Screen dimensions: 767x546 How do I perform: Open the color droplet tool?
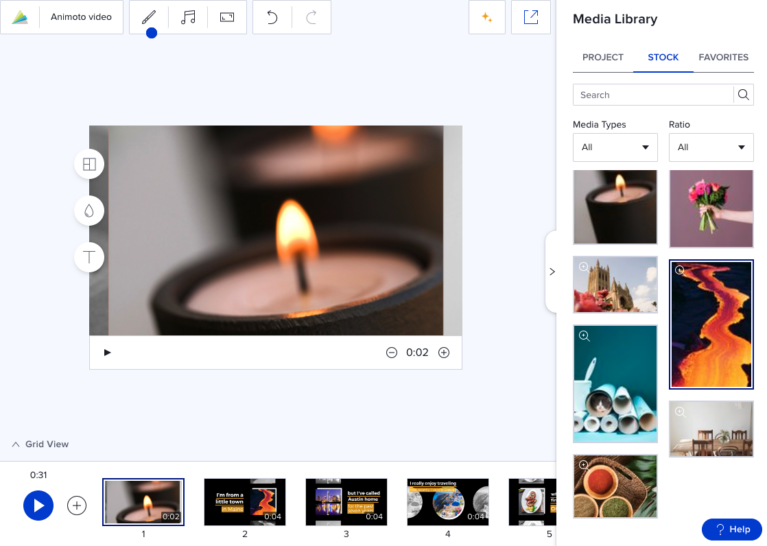coord(89,211)
